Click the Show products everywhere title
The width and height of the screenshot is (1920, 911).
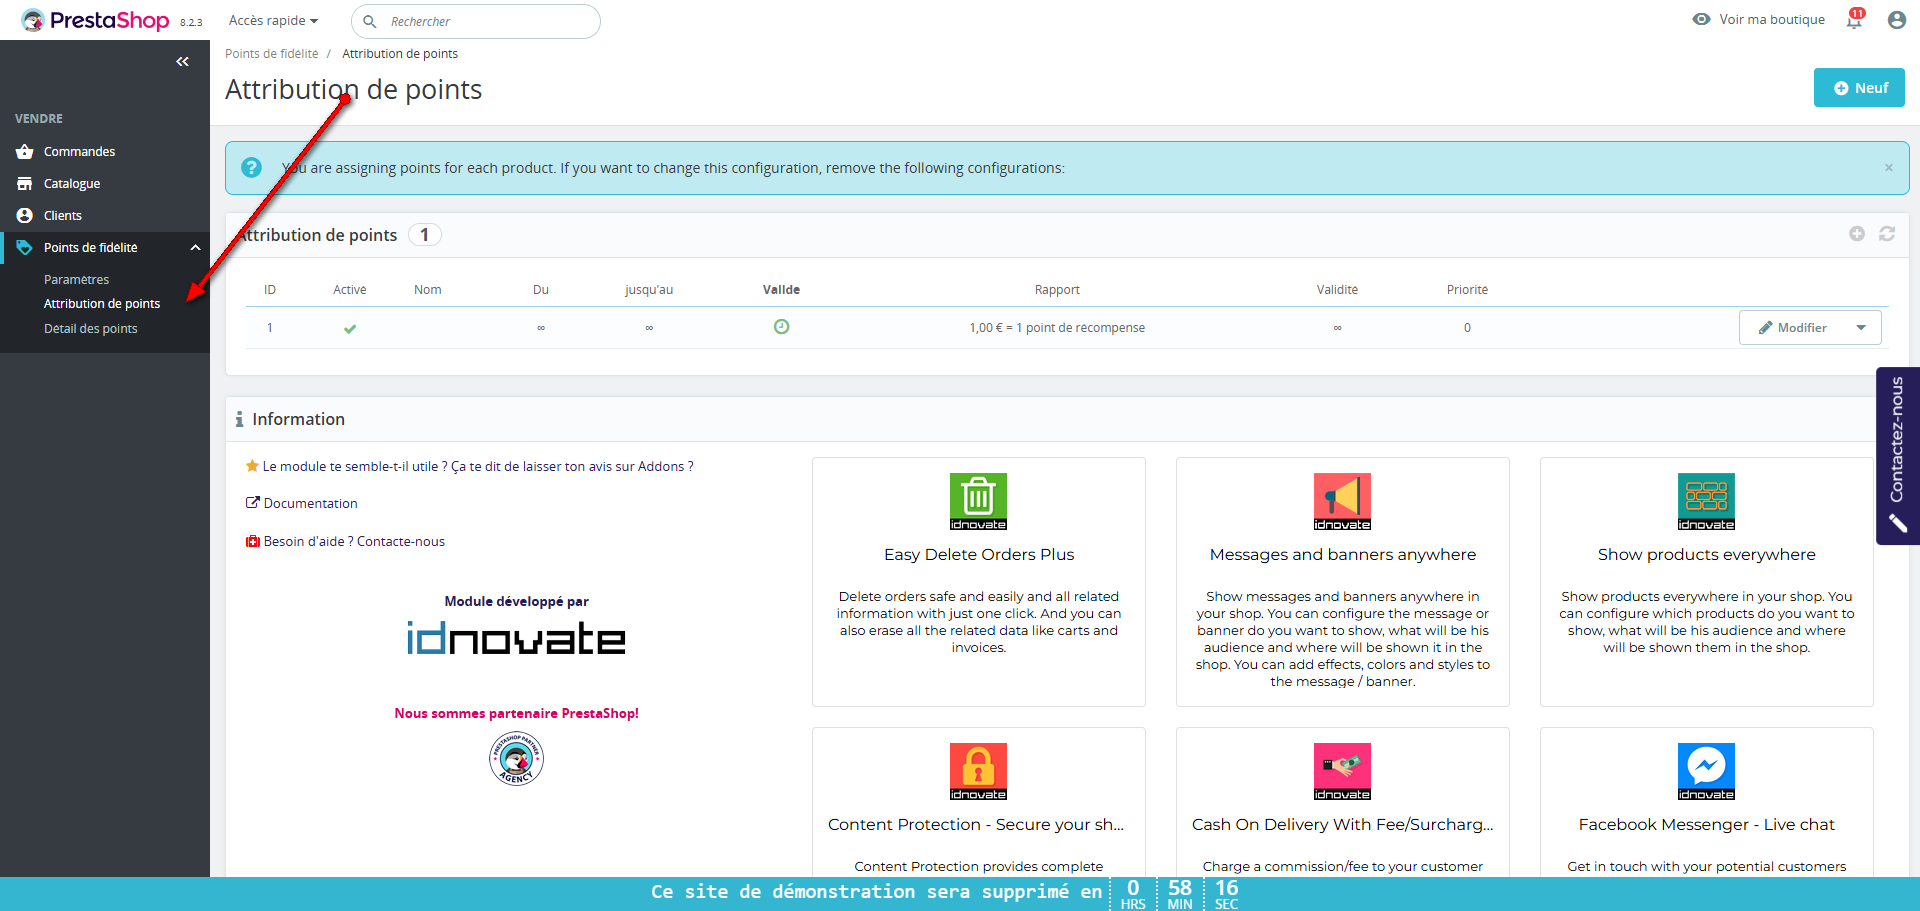1707,555
